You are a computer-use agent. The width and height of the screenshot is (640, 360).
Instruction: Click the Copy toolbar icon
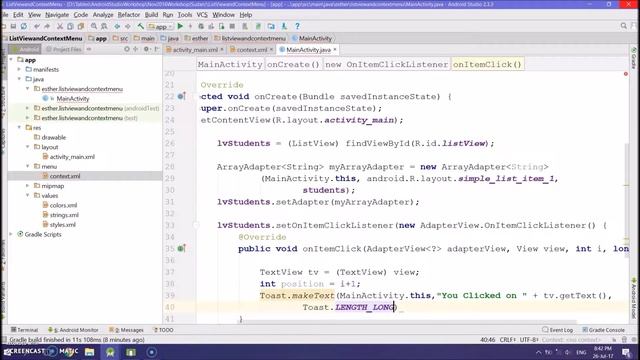(70, 26)
